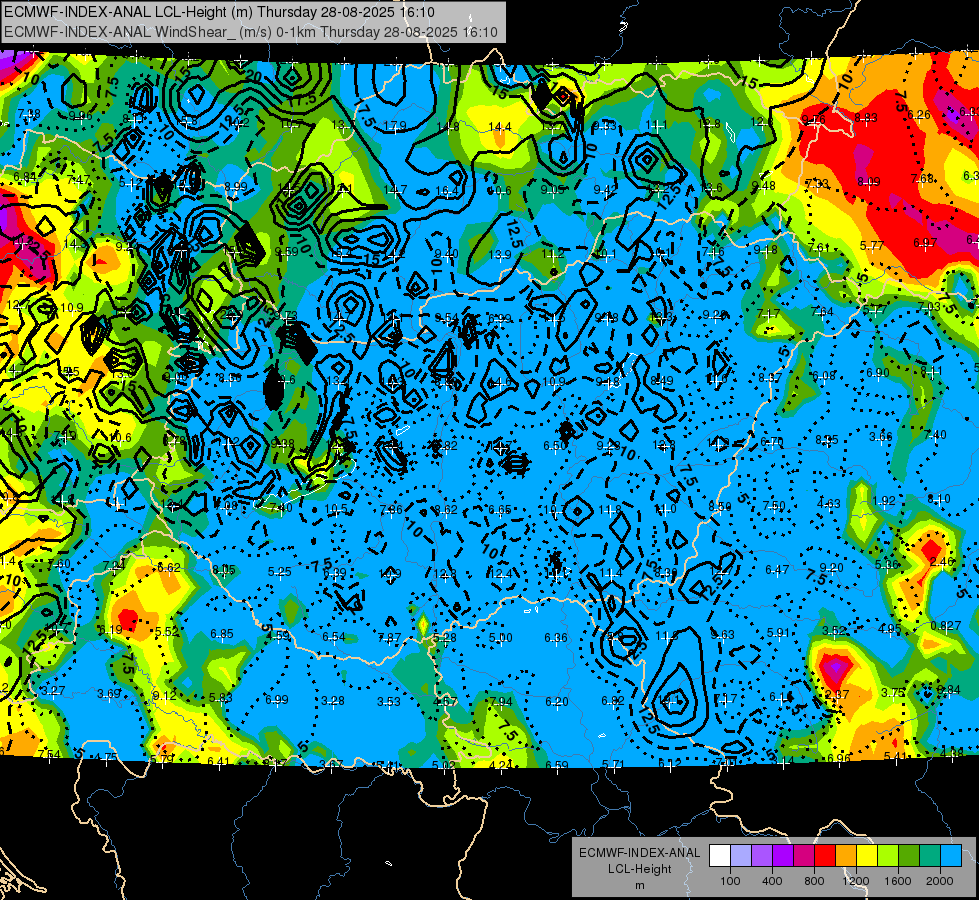Viewport: 979px width, 900px height.
Task: Click the wind shear value 7.68
Action: point(922,179)
